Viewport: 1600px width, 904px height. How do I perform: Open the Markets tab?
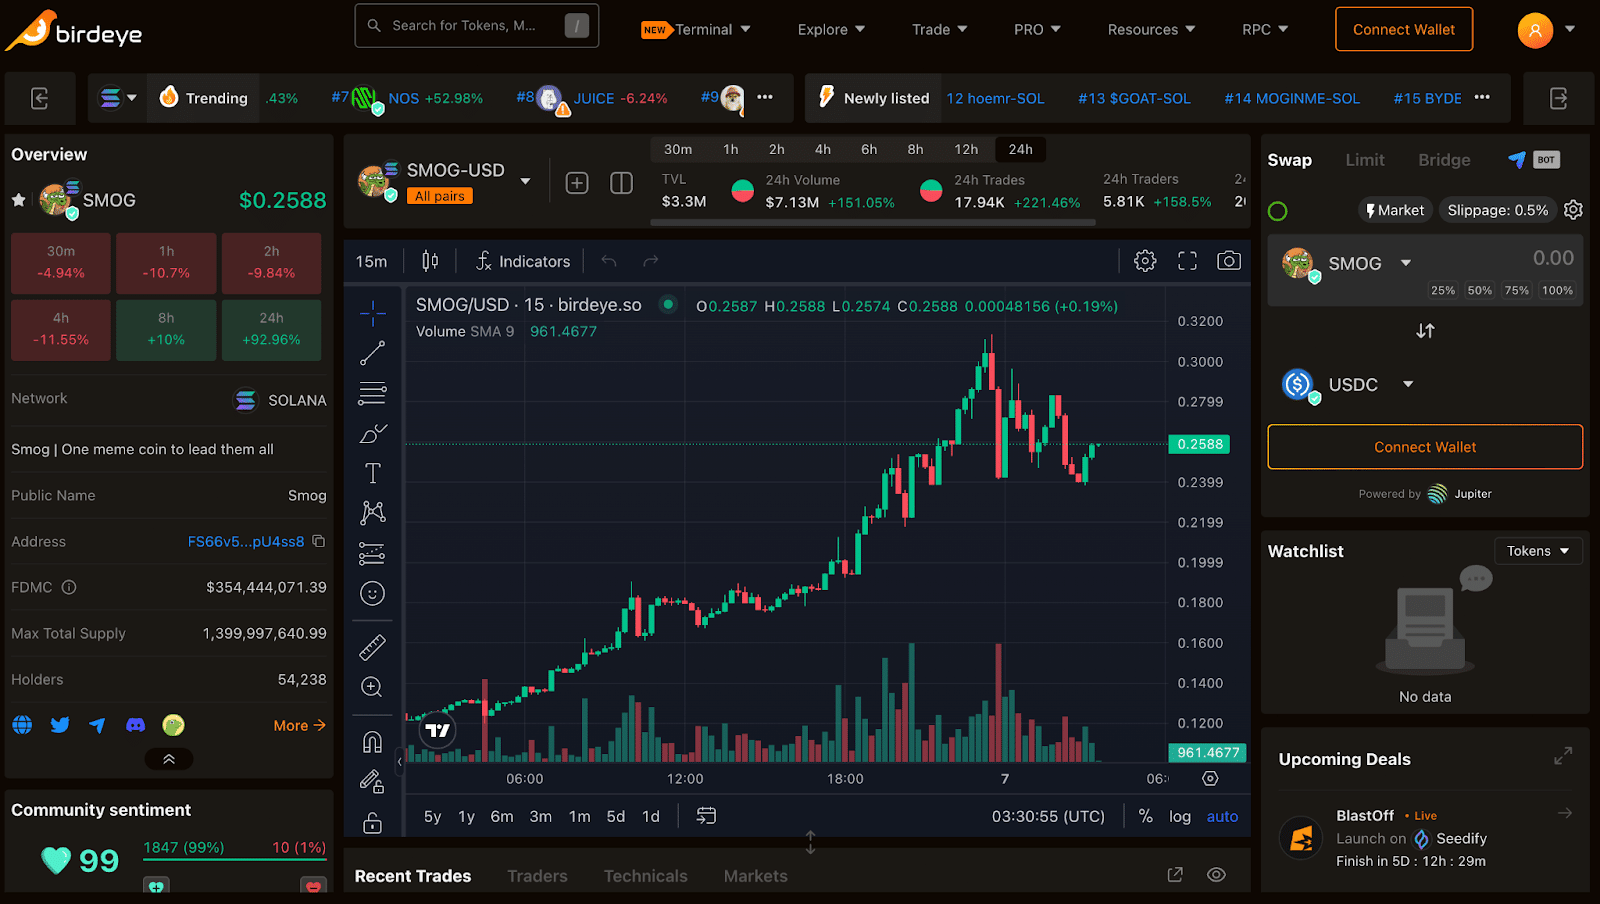pos(755,876)
